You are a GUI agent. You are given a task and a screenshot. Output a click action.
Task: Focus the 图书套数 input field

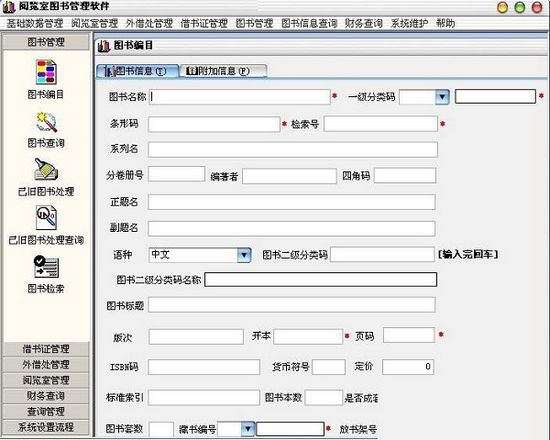click(161, 429)
